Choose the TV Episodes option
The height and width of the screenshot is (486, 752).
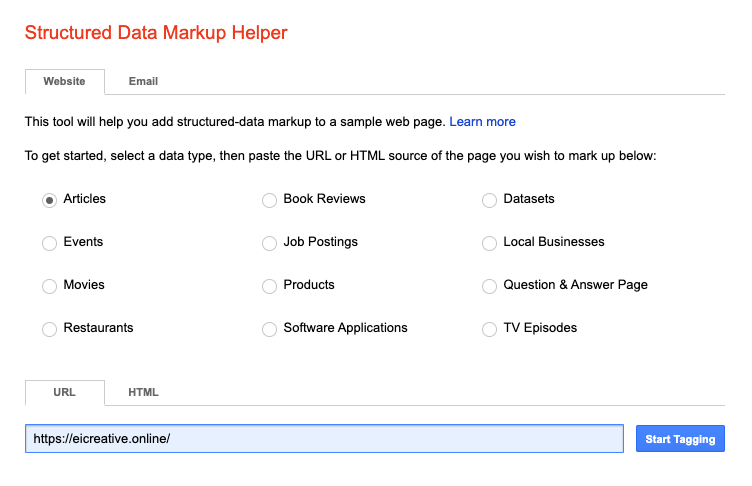489,329
